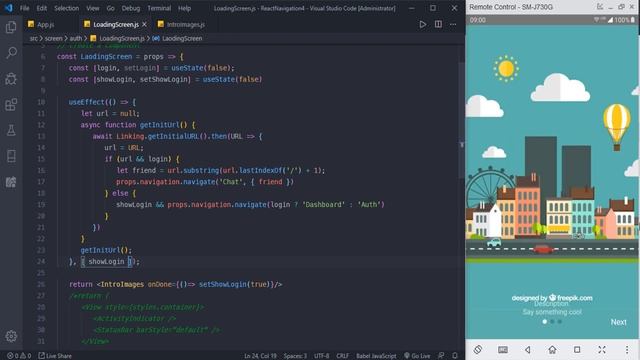Close the LoadingScreen.js tab
Image resolution: width=640 pixels, height=360 pixels.
[x=144, y=24]
